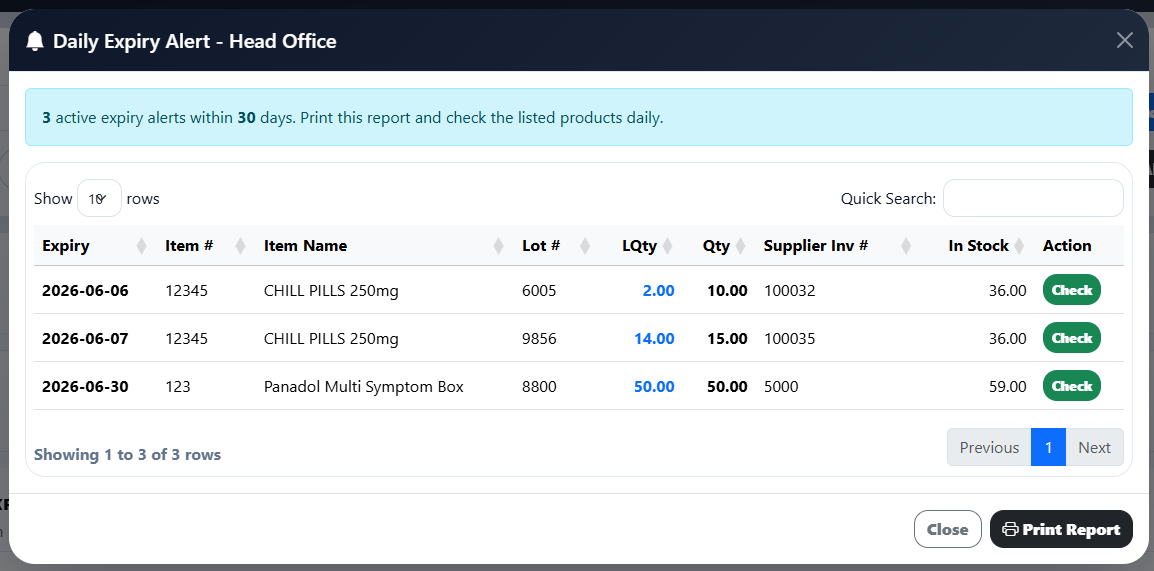Click lot number 8800
Screen dimensions: 1154x571
pos(539,386)
